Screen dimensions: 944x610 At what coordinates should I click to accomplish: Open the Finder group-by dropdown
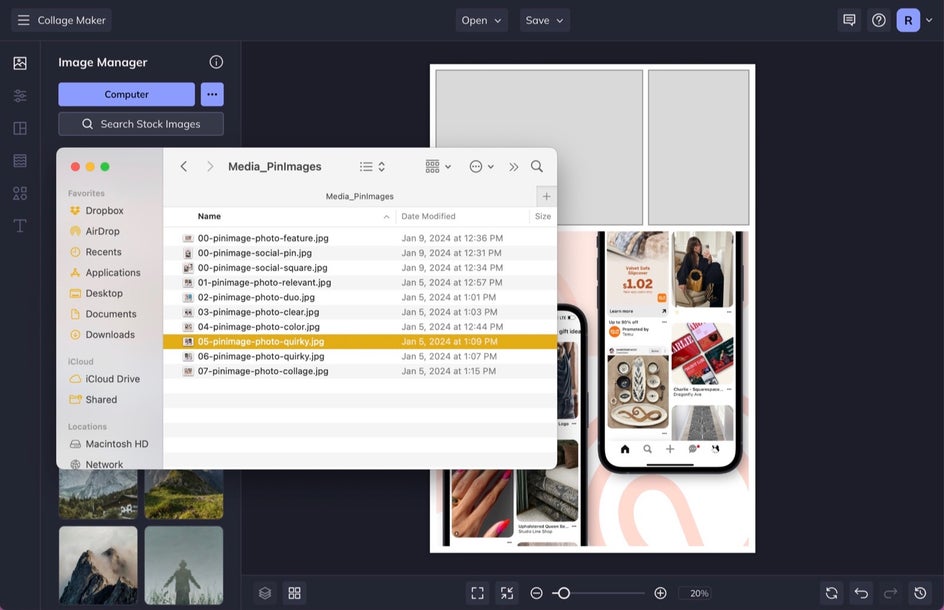tap(438, 167)
